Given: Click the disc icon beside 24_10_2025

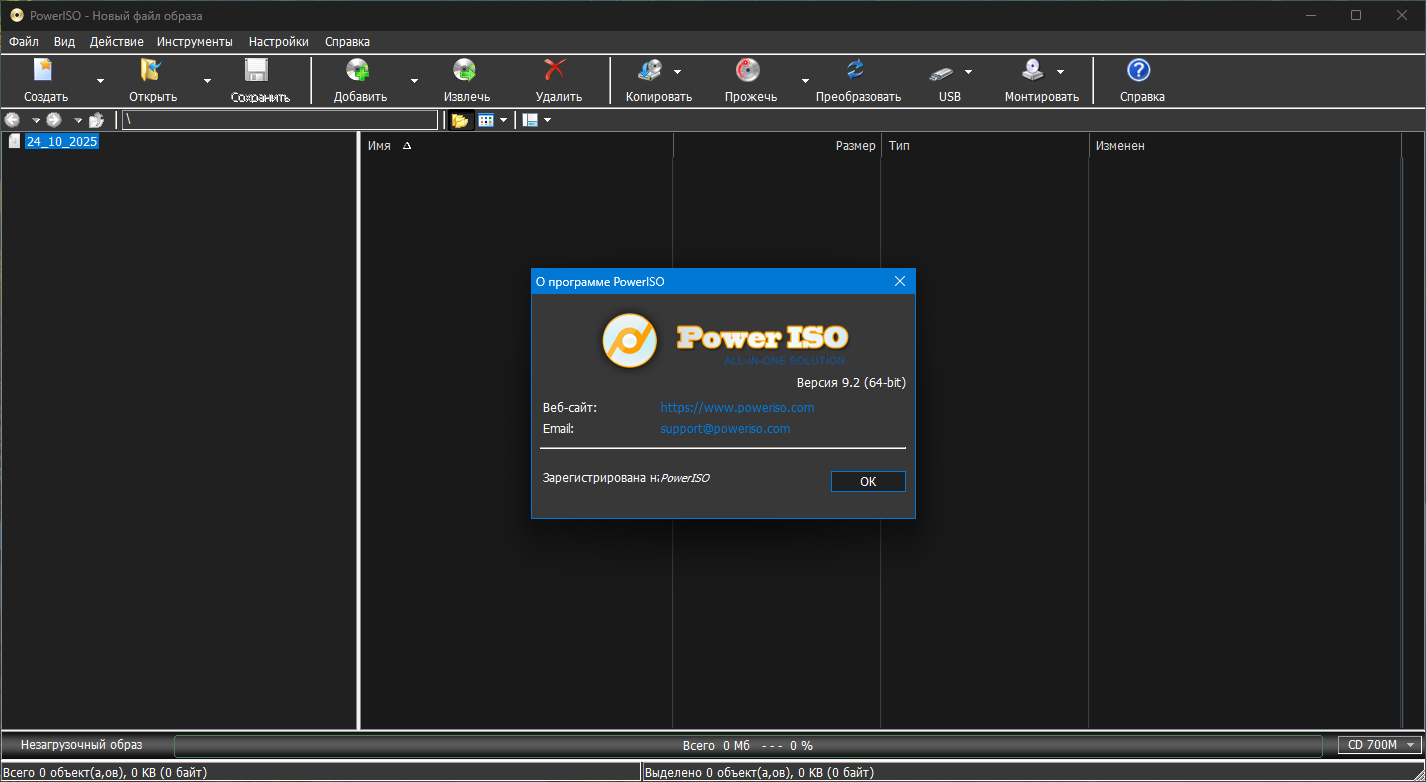Looking at the screenshot, I should 14,142.
